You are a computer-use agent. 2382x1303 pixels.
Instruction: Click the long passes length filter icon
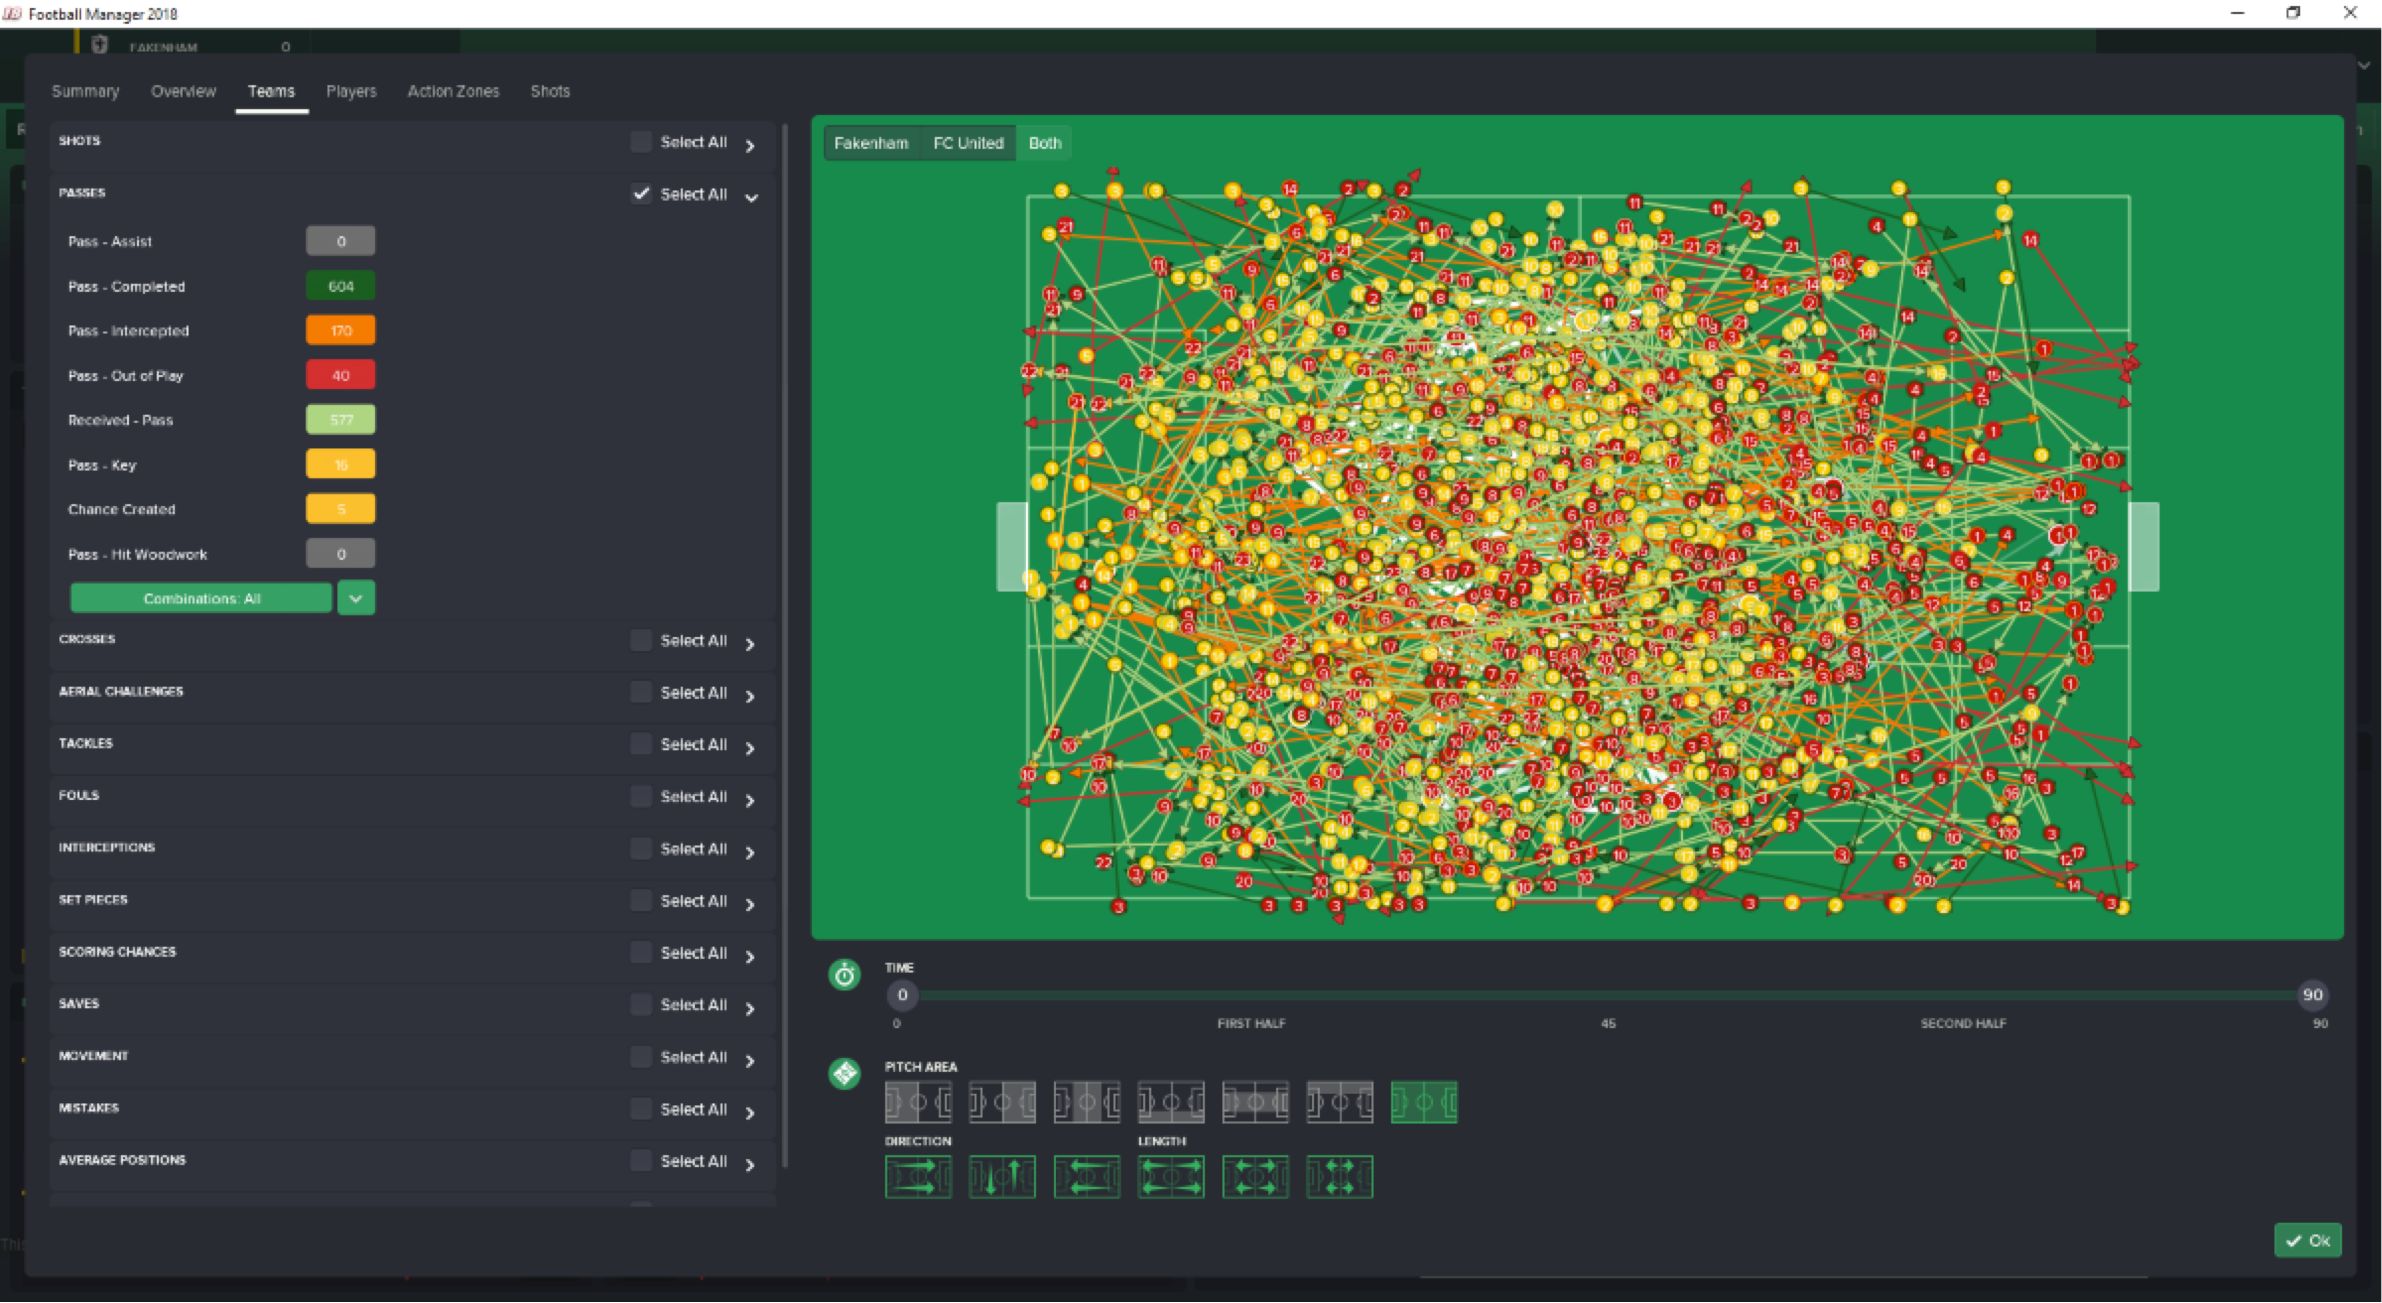[1172, 1176]
